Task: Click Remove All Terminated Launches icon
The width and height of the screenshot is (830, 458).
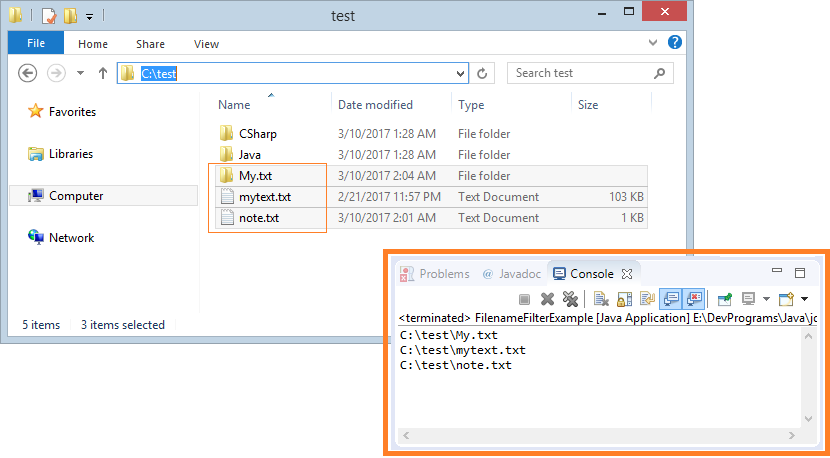Action: (571, 299)
